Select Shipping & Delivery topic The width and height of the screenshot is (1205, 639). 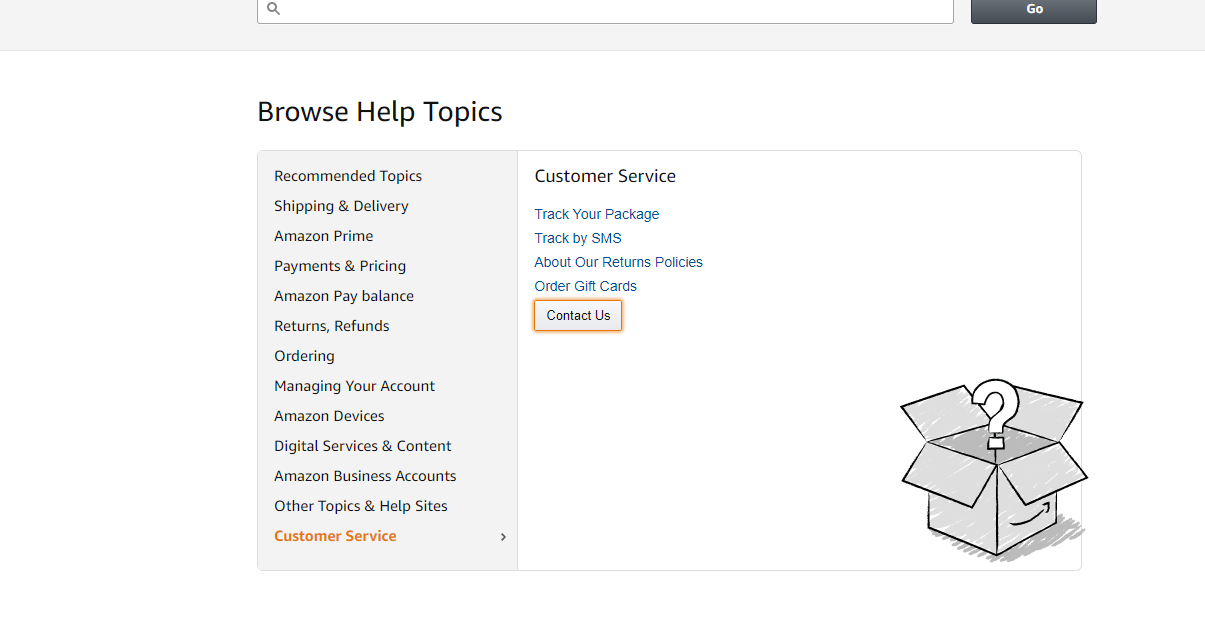coord(341,206)
